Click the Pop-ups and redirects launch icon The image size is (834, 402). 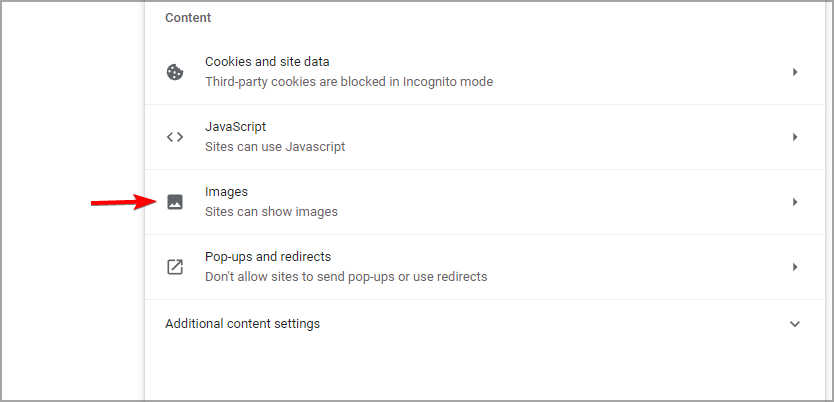[x=175, y=267]
